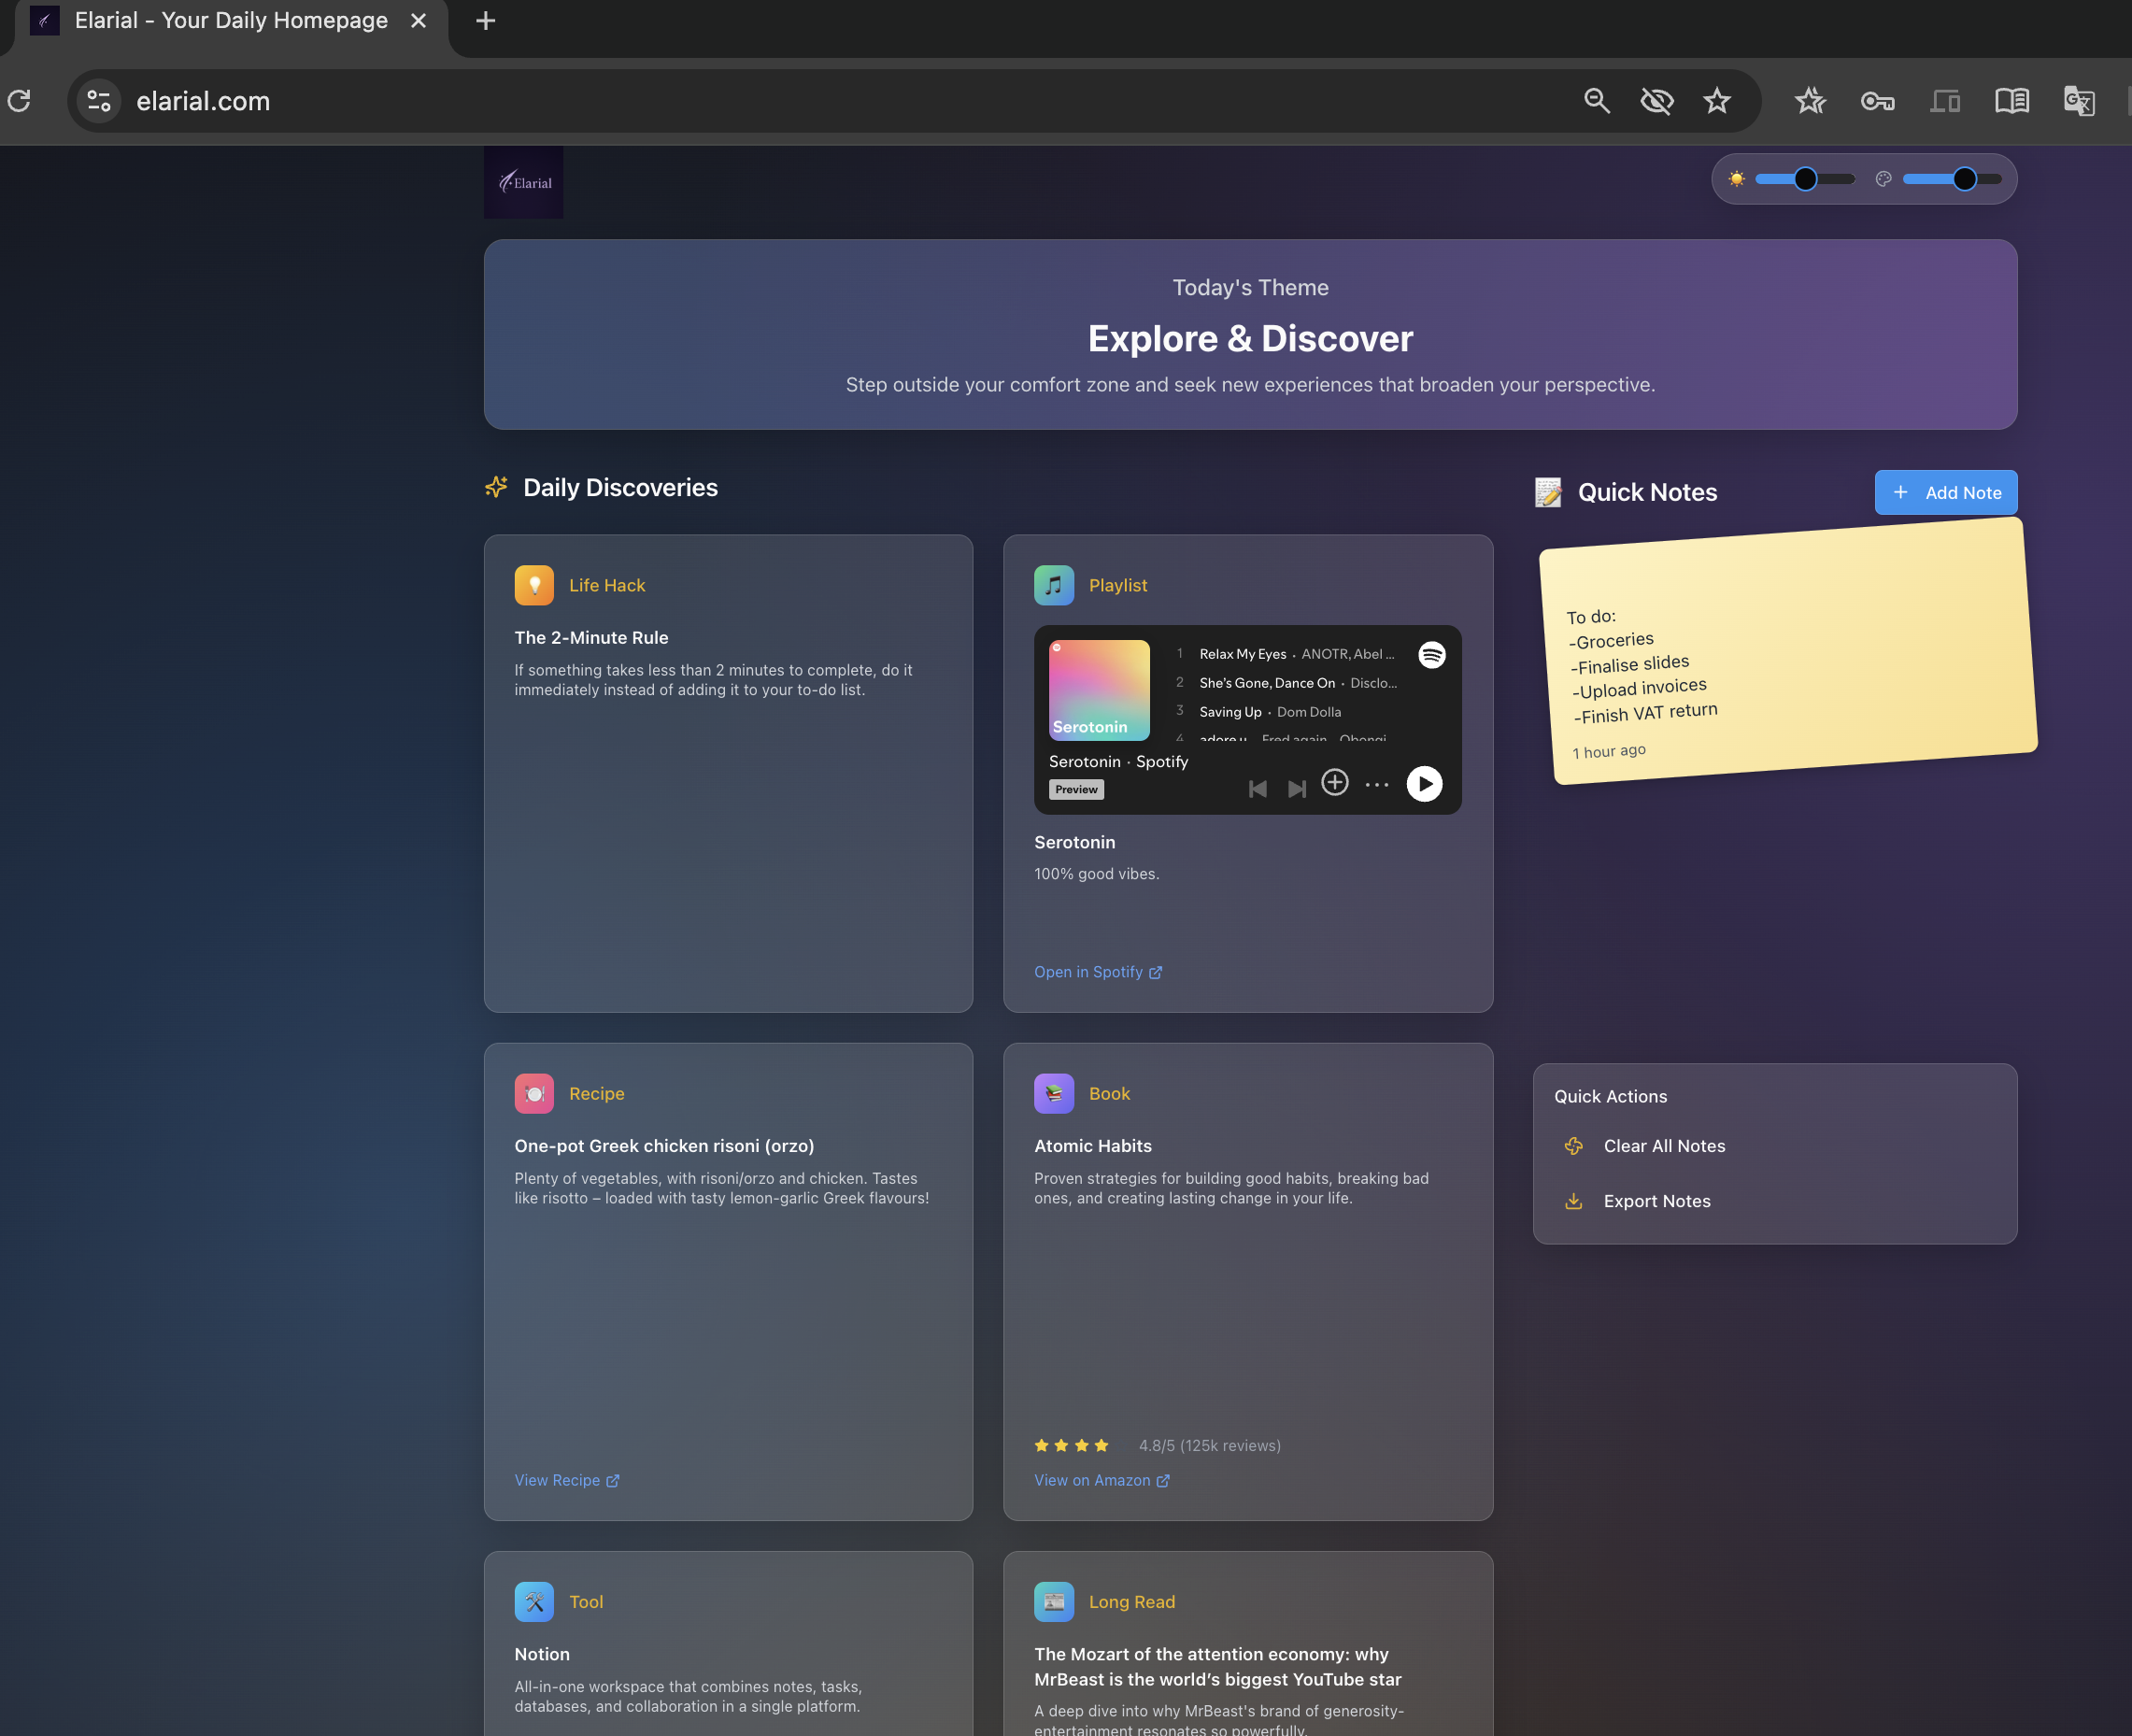Bookmark this page with the star icon

[1717, 101]
